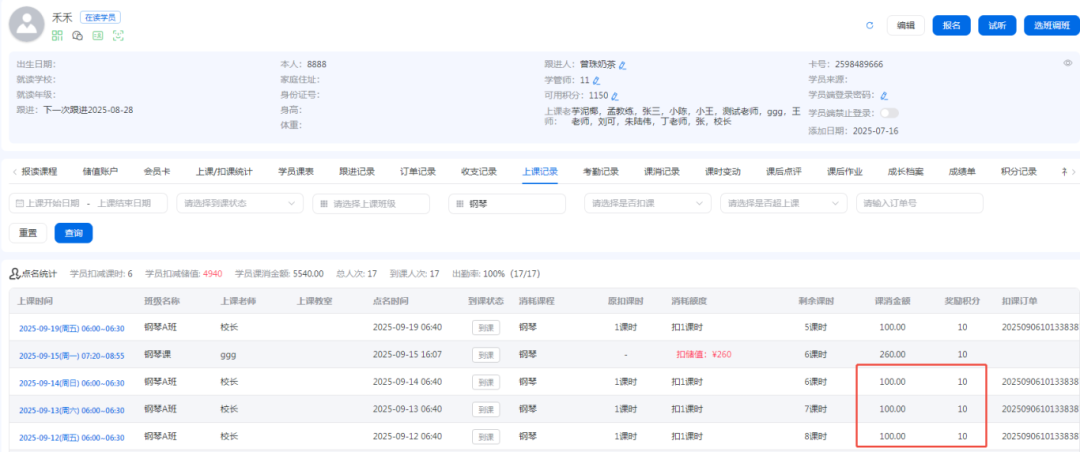Toggle the eye visibility icon for info
Image resolution: width=1080 pixels, height=452 pixels.
[1067, 63]
